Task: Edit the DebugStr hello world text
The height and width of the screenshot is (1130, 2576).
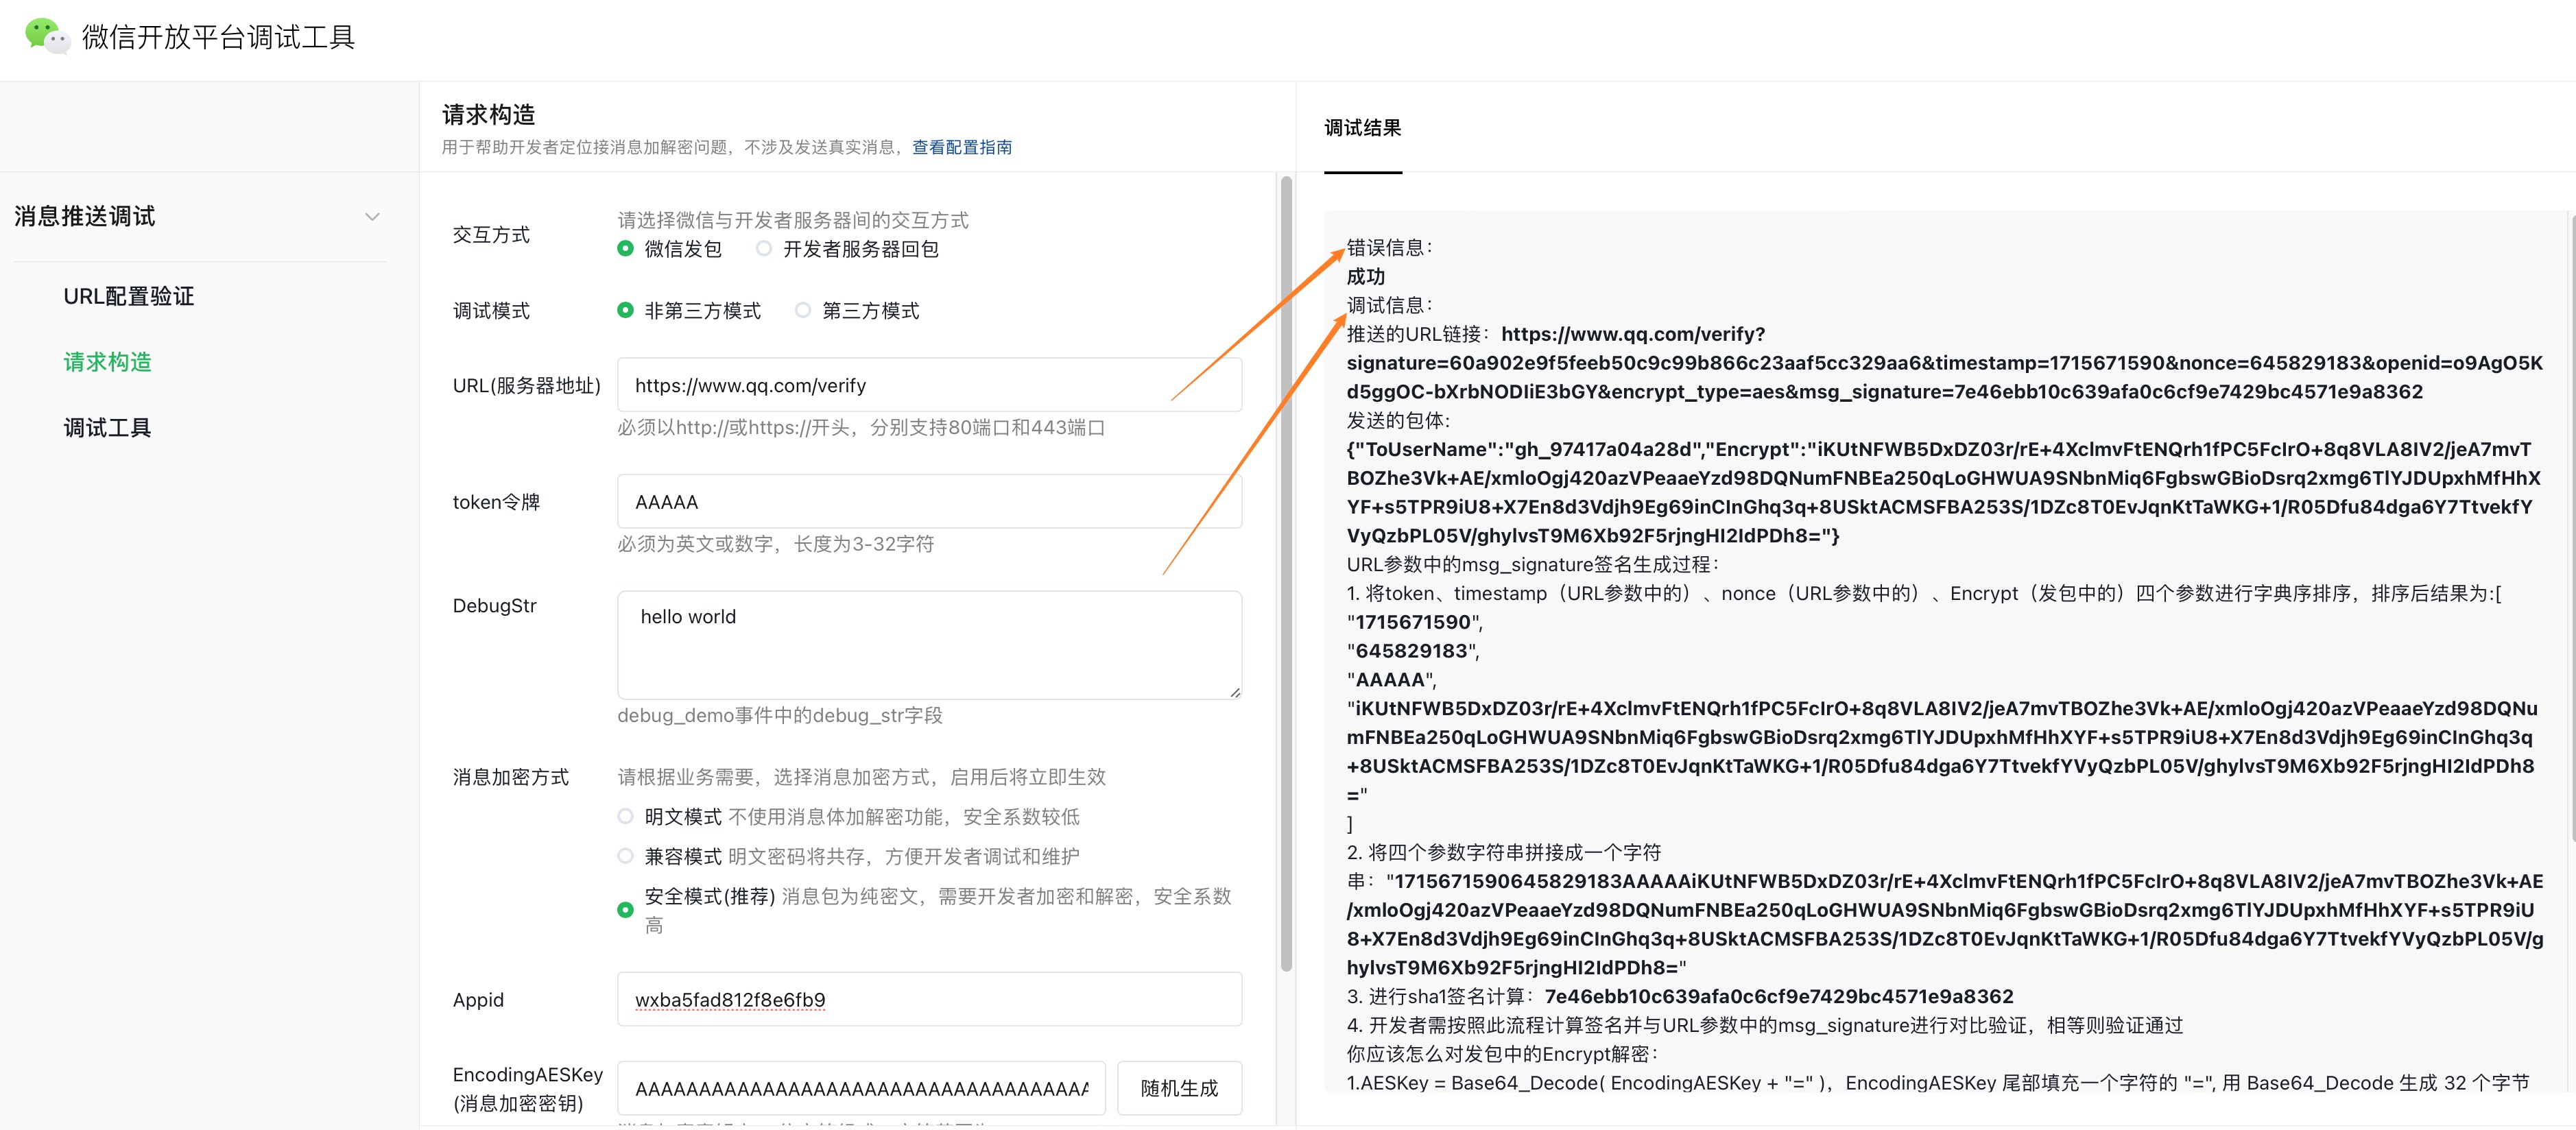Action: point(929,645)
